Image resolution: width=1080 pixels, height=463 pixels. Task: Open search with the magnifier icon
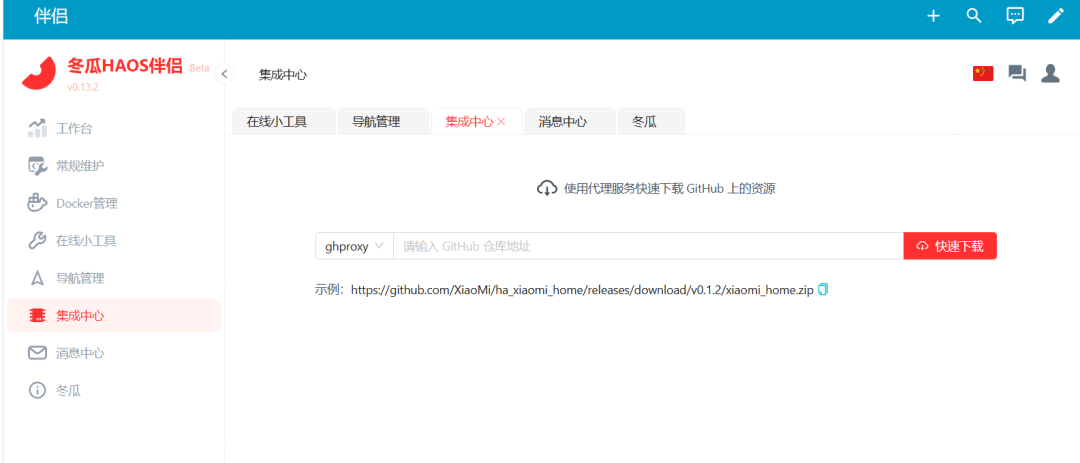tap(974, 16)
